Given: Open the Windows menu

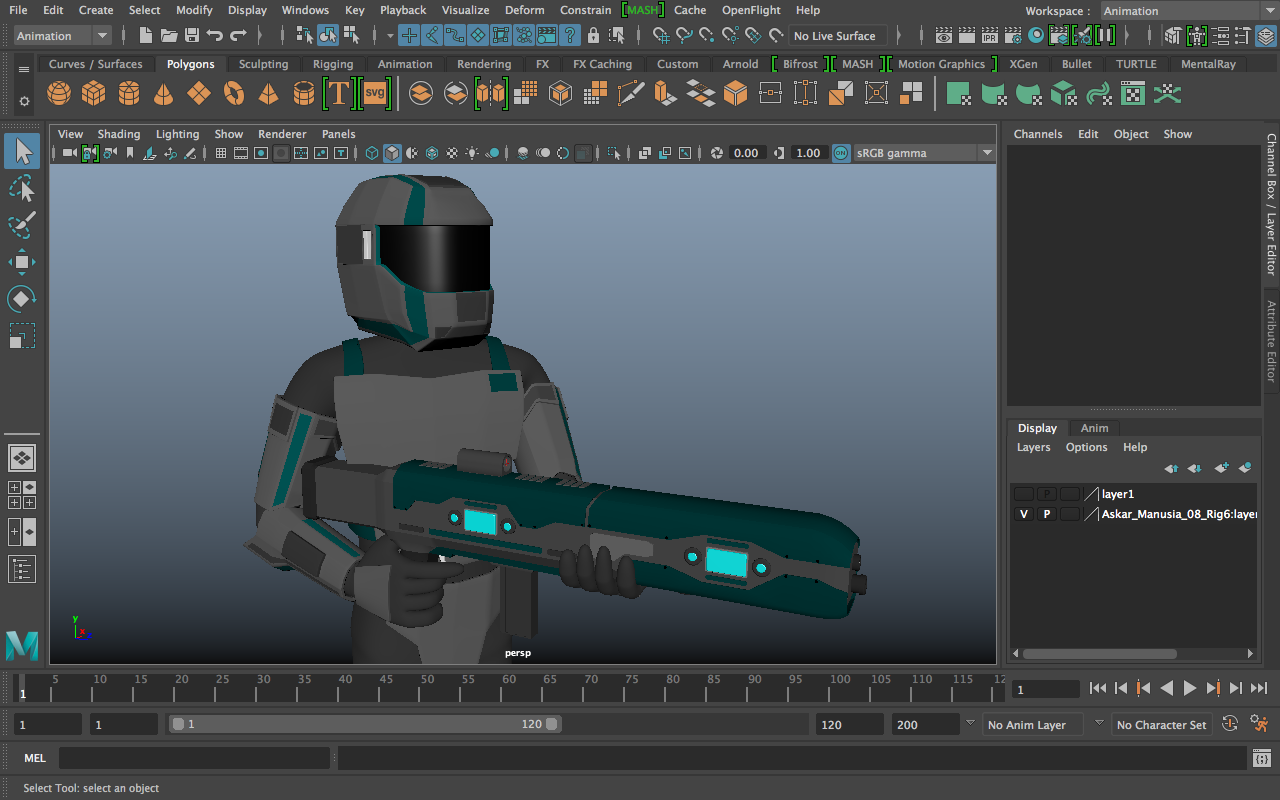Looking at the screenshot, I should click(x=305, y=10).
